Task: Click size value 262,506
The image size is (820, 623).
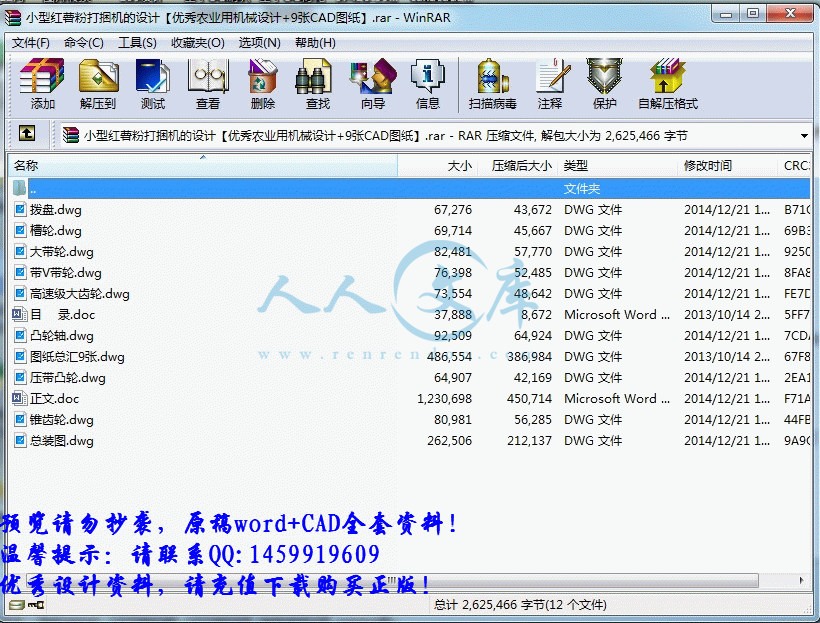Action: 450,440
